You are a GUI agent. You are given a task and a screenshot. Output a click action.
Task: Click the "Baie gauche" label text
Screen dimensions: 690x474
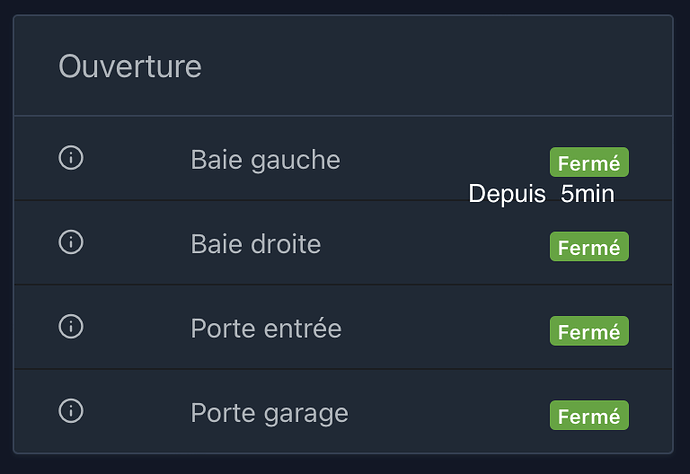click(265, 159)
